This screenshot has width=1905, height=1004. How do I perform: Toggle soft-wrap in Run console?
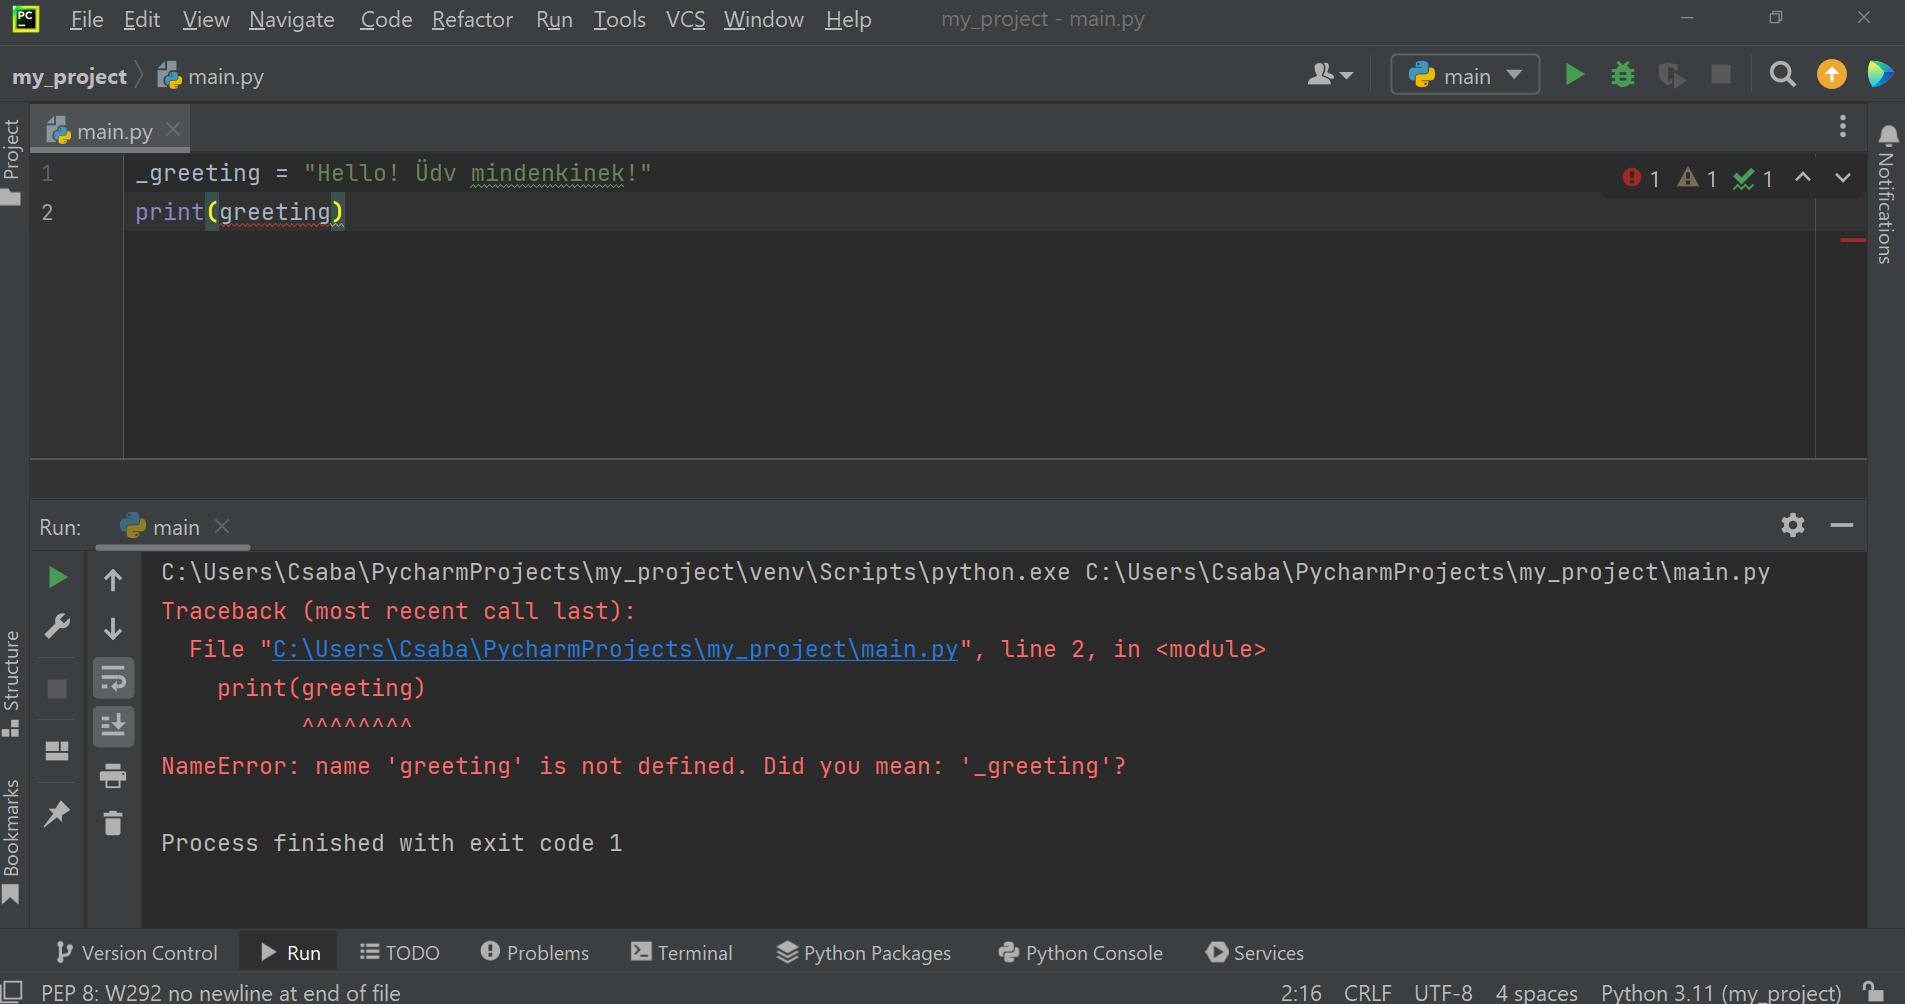point(113,678)
